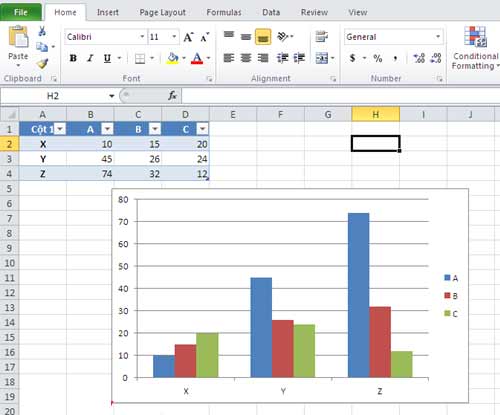The width and height of the screenshot is (500, 415).
Task: Open the Orientation text rotation icon
Action: pos(283,36)
